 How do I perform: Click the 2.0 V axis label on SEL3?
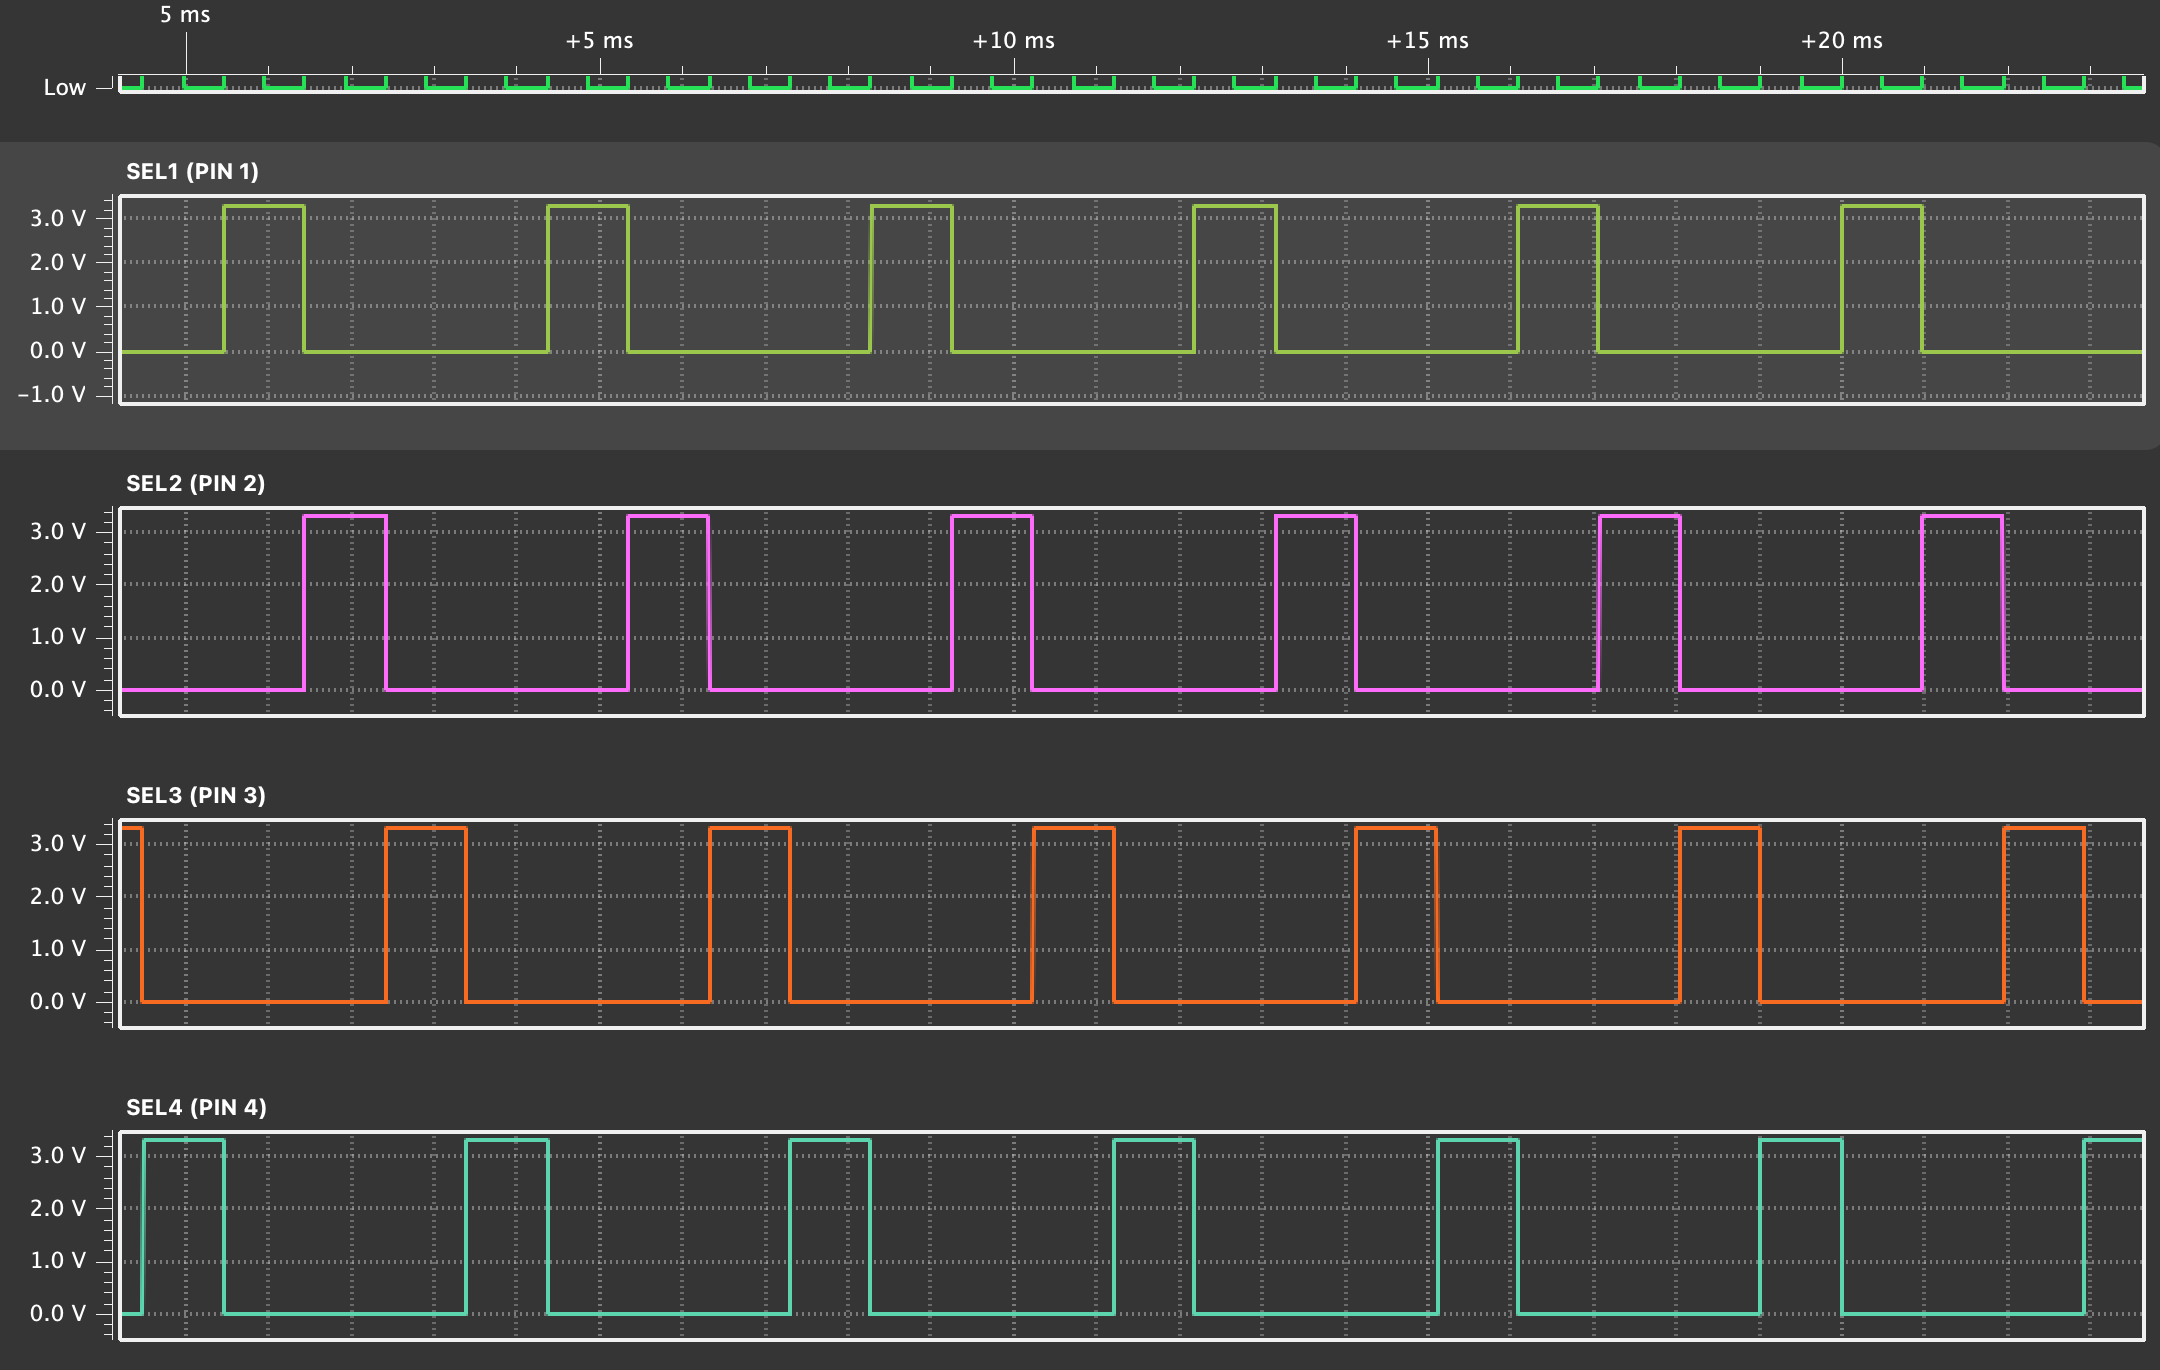pyautogui.click(x=57, y=896)
